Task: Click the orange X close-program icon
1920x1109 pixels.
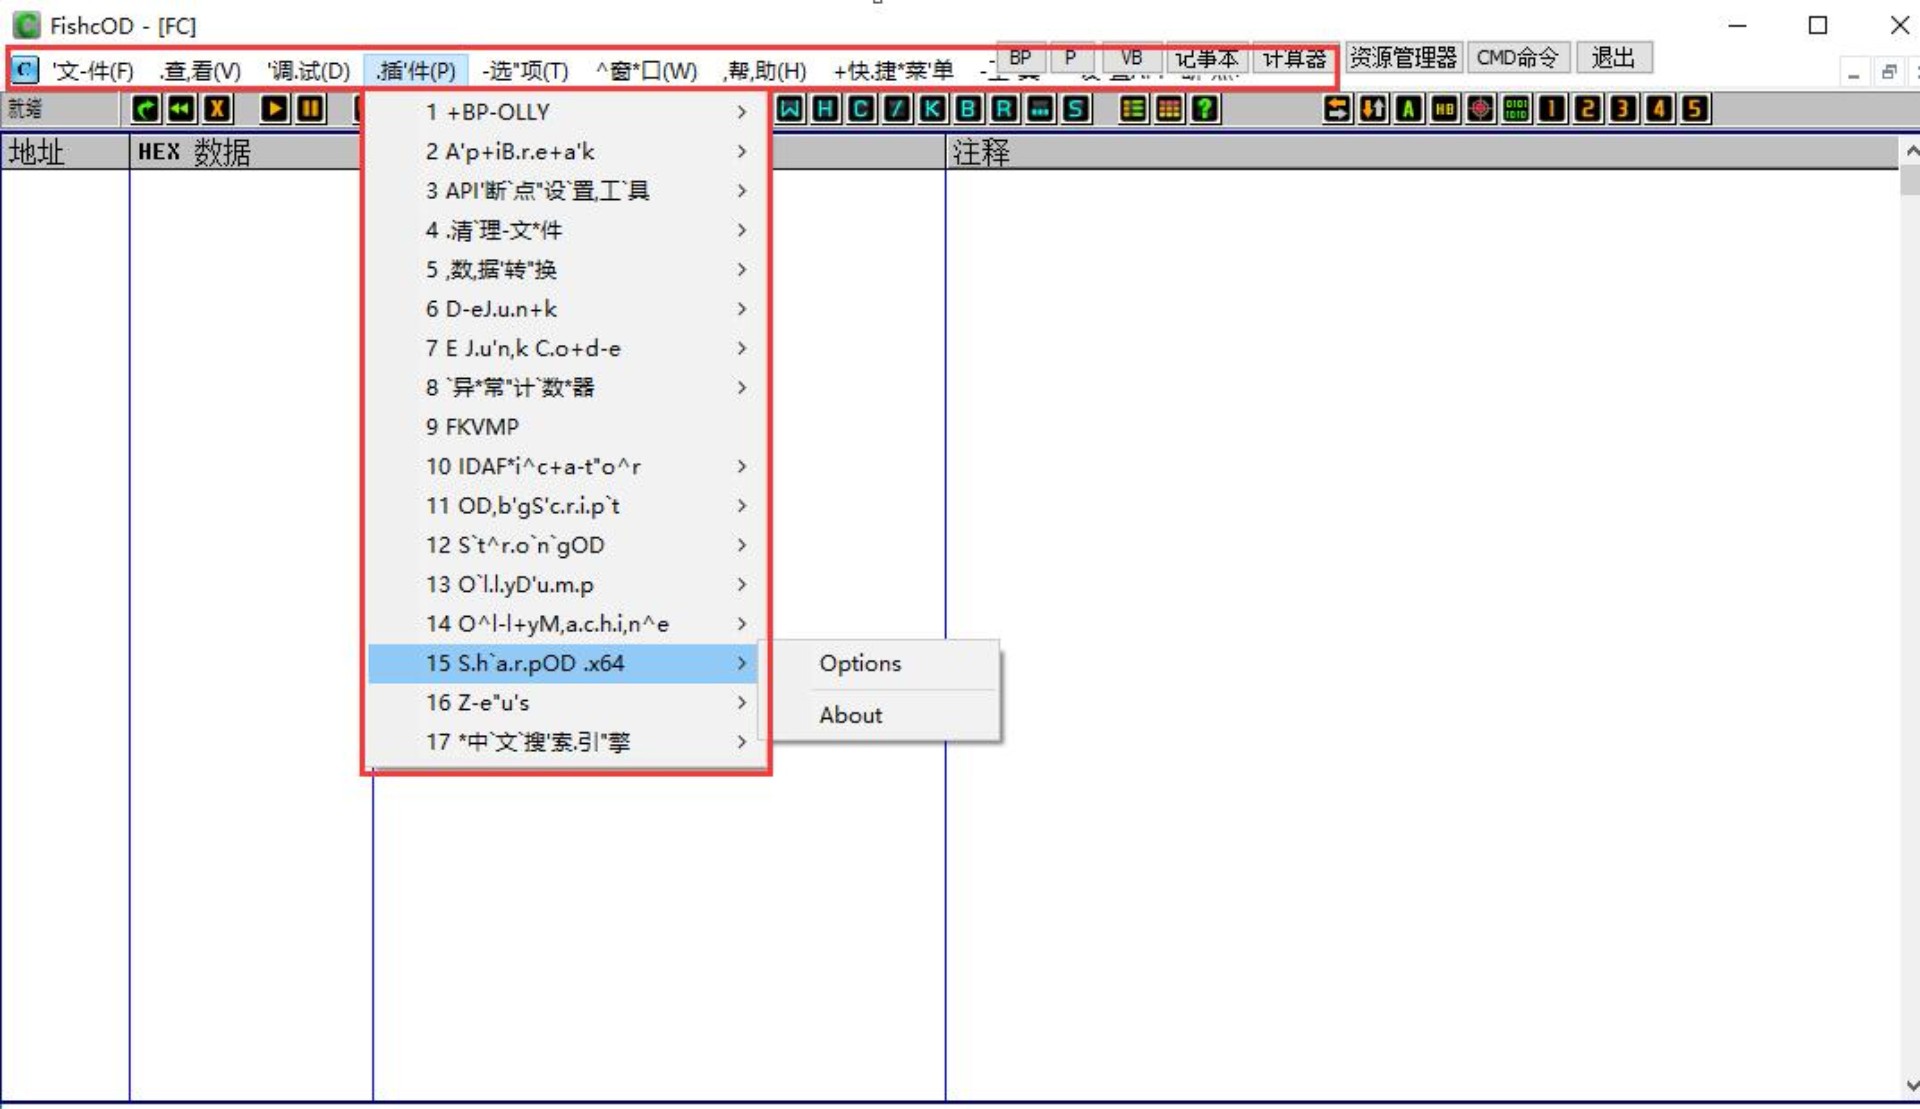Action: click(217, 109)
